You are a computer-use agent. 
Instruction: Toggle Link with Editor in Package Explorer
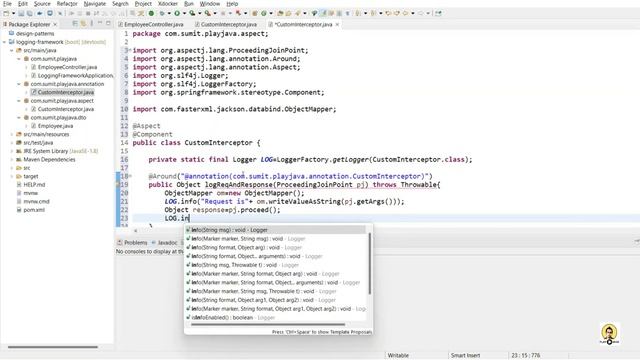(83, 24)
